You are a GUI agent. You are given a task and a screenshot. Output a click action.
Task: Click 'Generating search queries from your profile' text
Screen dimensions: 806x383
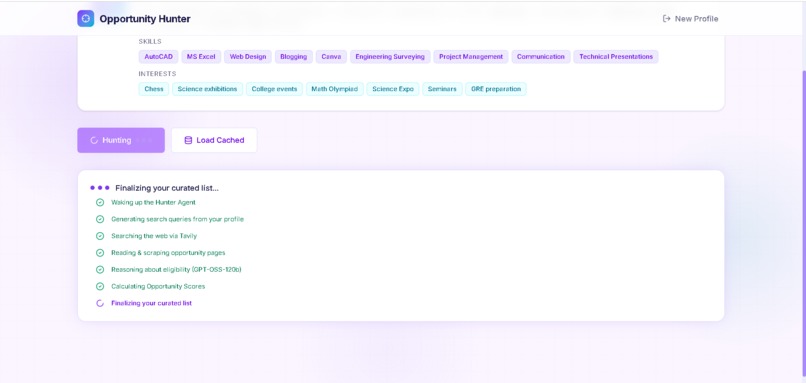pos(177,219)
